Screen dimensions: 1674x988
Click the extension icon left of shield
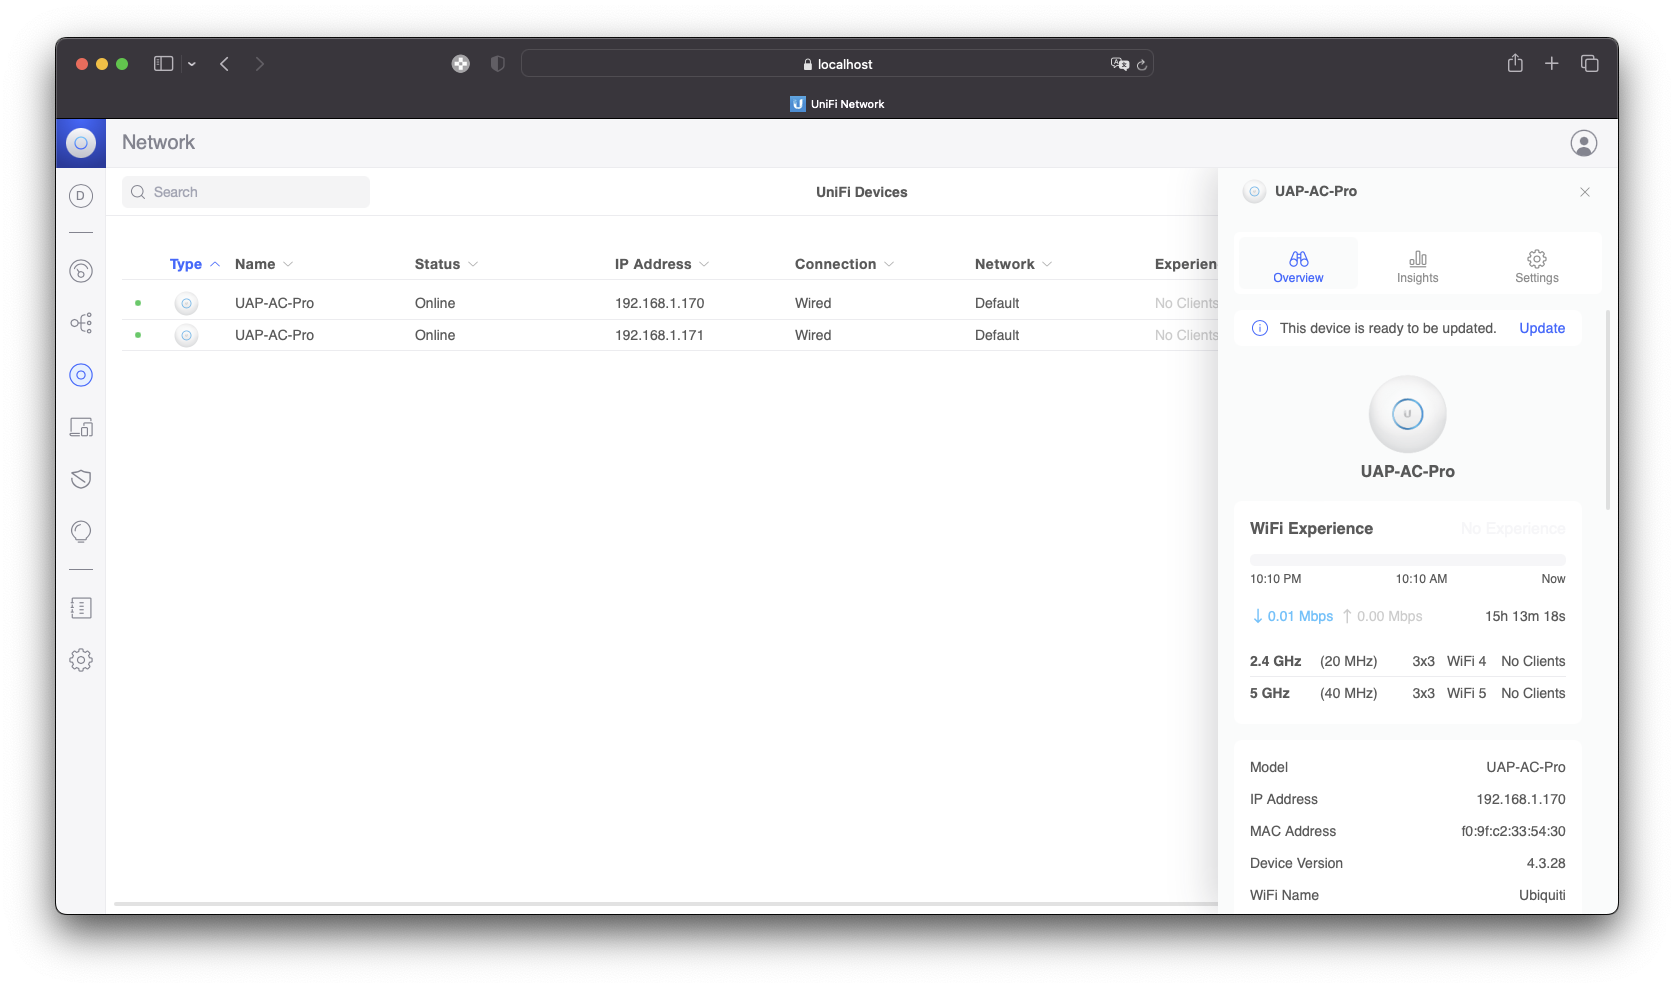tap(460, 64)
